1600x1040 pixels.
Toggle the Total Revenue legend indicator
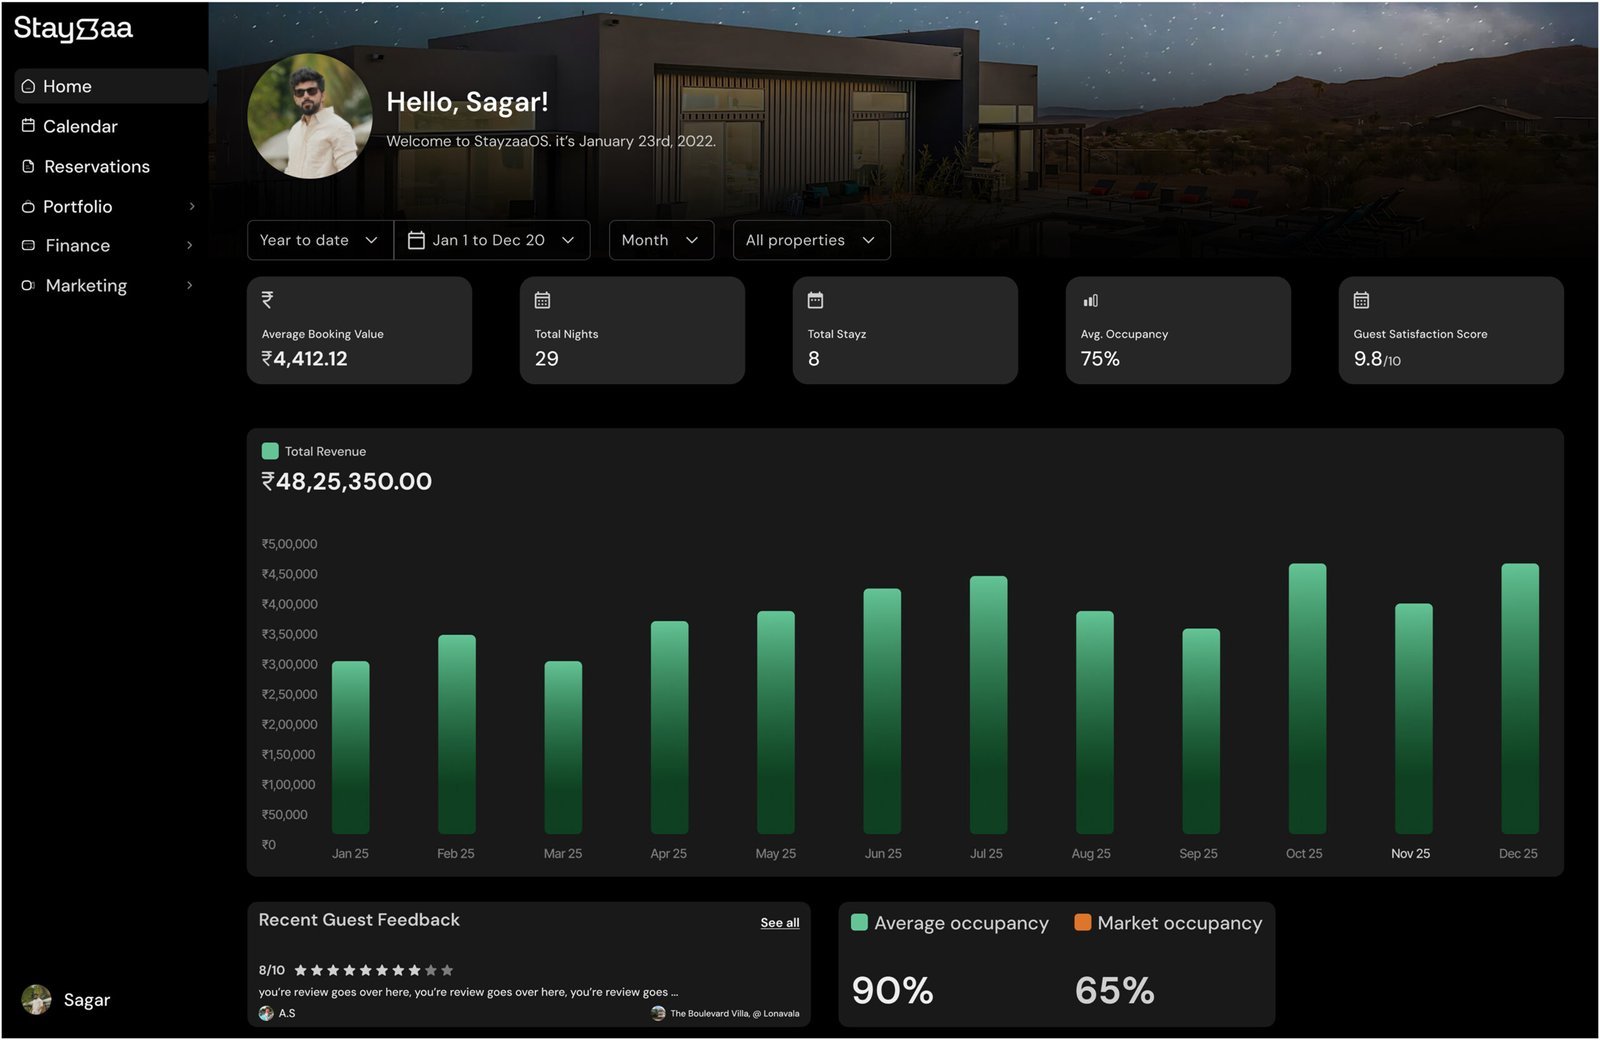pyautogui.click(x=270, y=451)
